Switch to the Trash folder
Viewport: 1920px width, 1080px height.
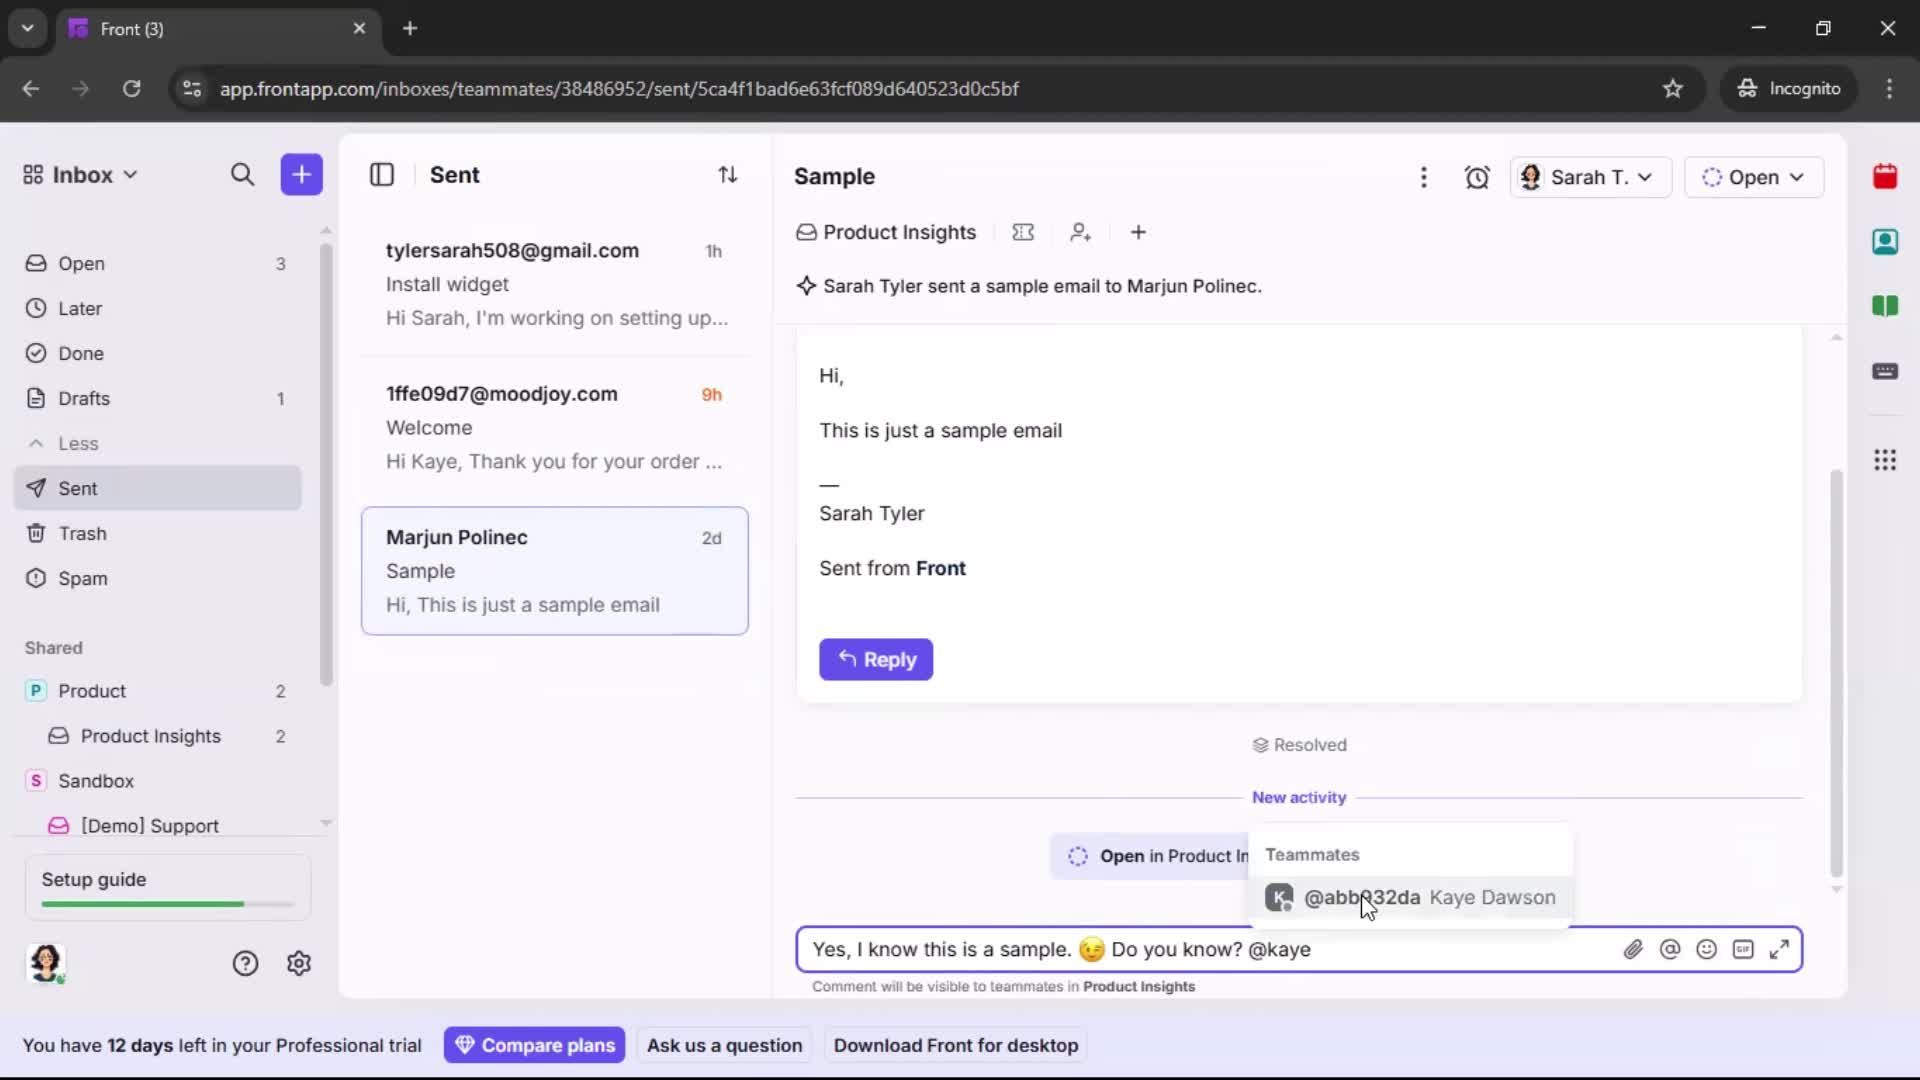click(80, 533)
